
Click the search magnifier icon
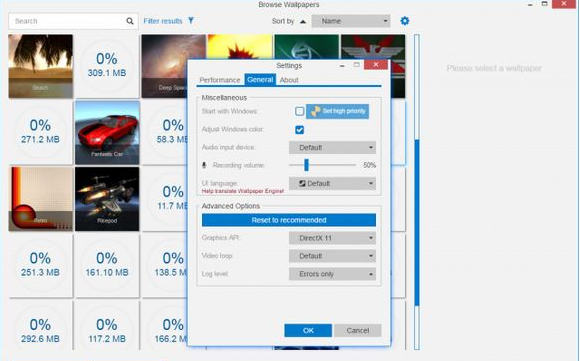tap(129, 21)
